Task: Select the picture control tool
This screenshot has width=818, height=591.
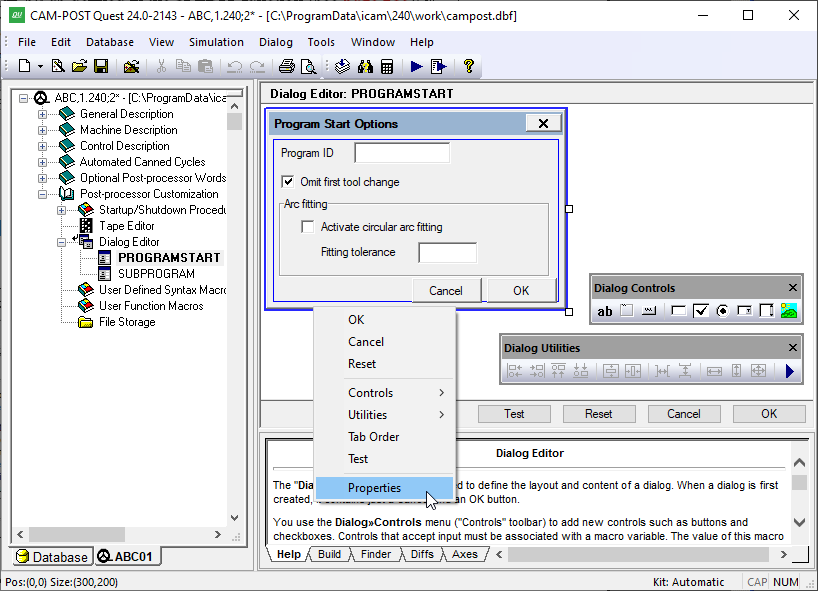Action: [x=789, y=311]
